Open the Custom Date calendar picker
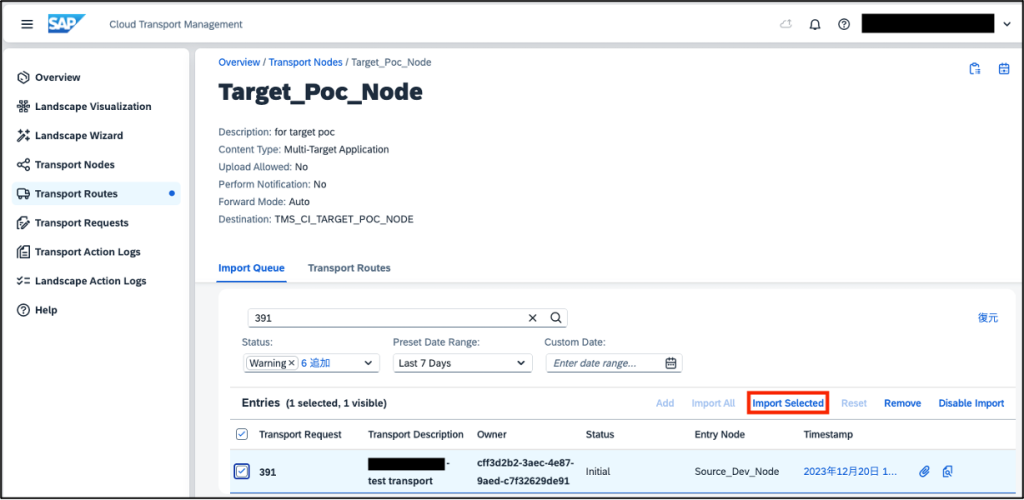 671,363
